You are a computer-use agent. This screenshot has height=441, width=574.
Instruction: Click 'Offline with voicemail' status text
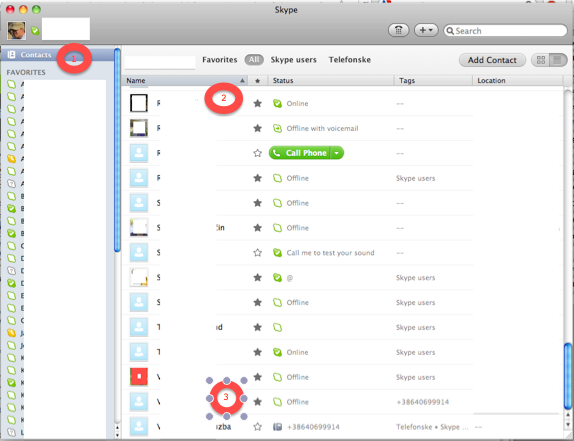coord(322,128)
